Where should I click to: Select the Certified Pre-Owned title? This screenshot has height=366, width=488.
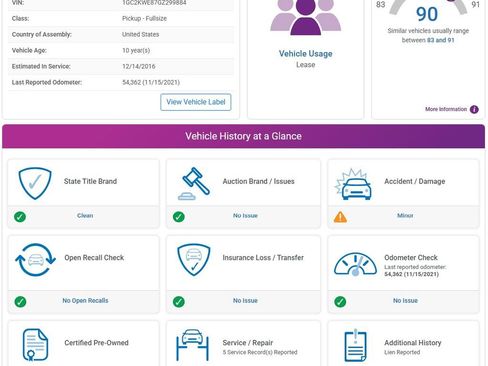click(x=96, y=343)
